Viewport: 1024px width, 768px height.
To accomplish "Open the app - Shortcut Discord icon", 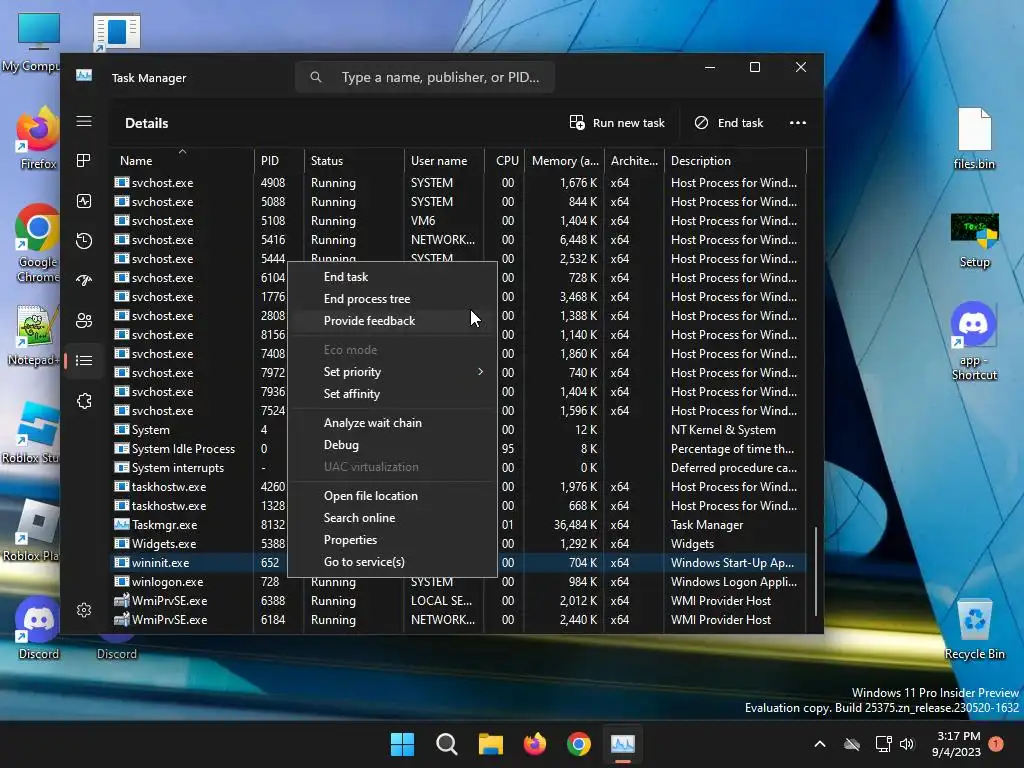I will 974,341.
